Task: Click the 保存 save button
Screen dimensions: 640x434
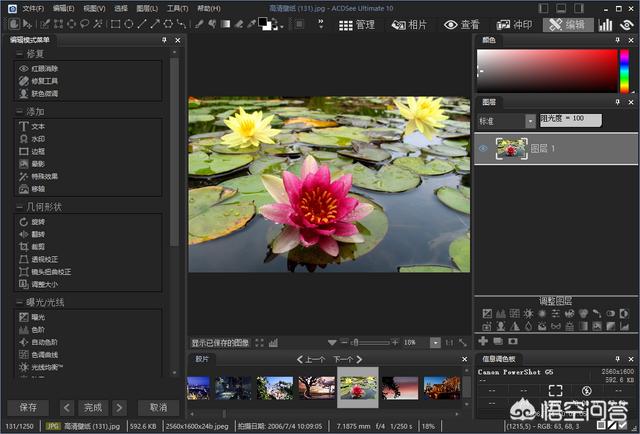Action: [28, 407]
